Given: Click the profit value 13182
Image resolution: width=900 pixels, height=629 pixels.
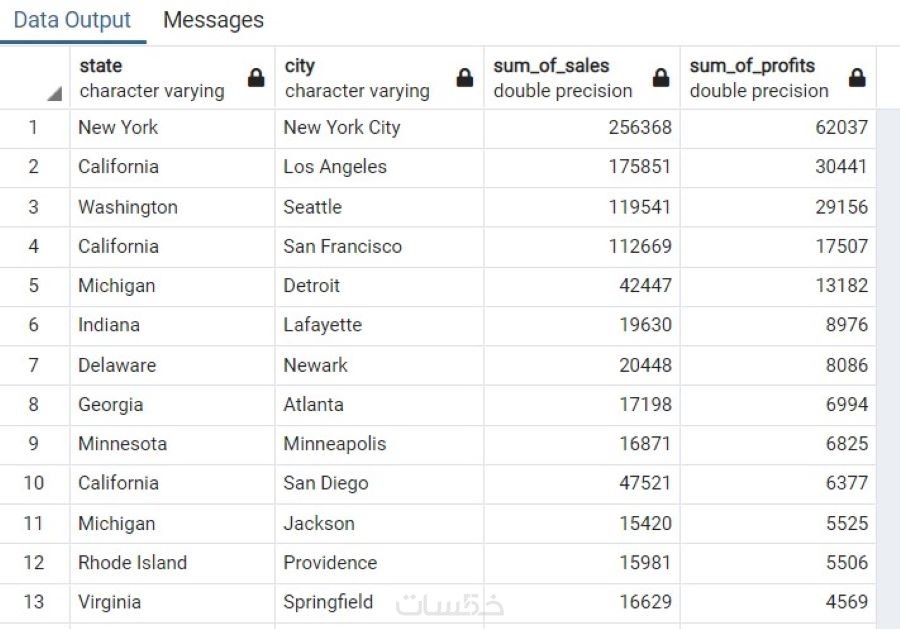Looking at the screenshot, I should pyautogui.click(x=842, y=286).
